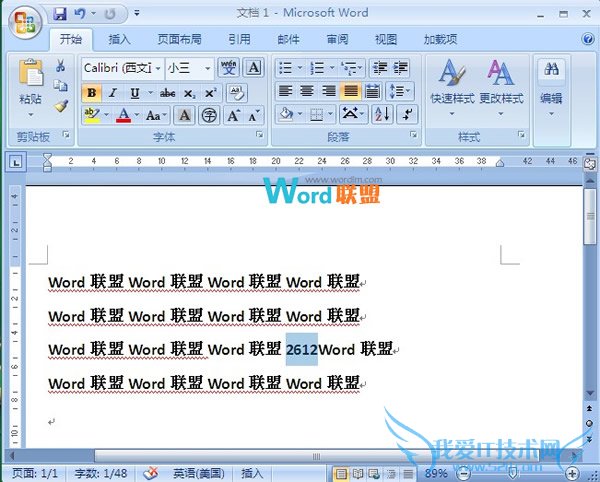Decrease paragraph indent
Screen dimensions: 600x482
[x=380, y=68]
